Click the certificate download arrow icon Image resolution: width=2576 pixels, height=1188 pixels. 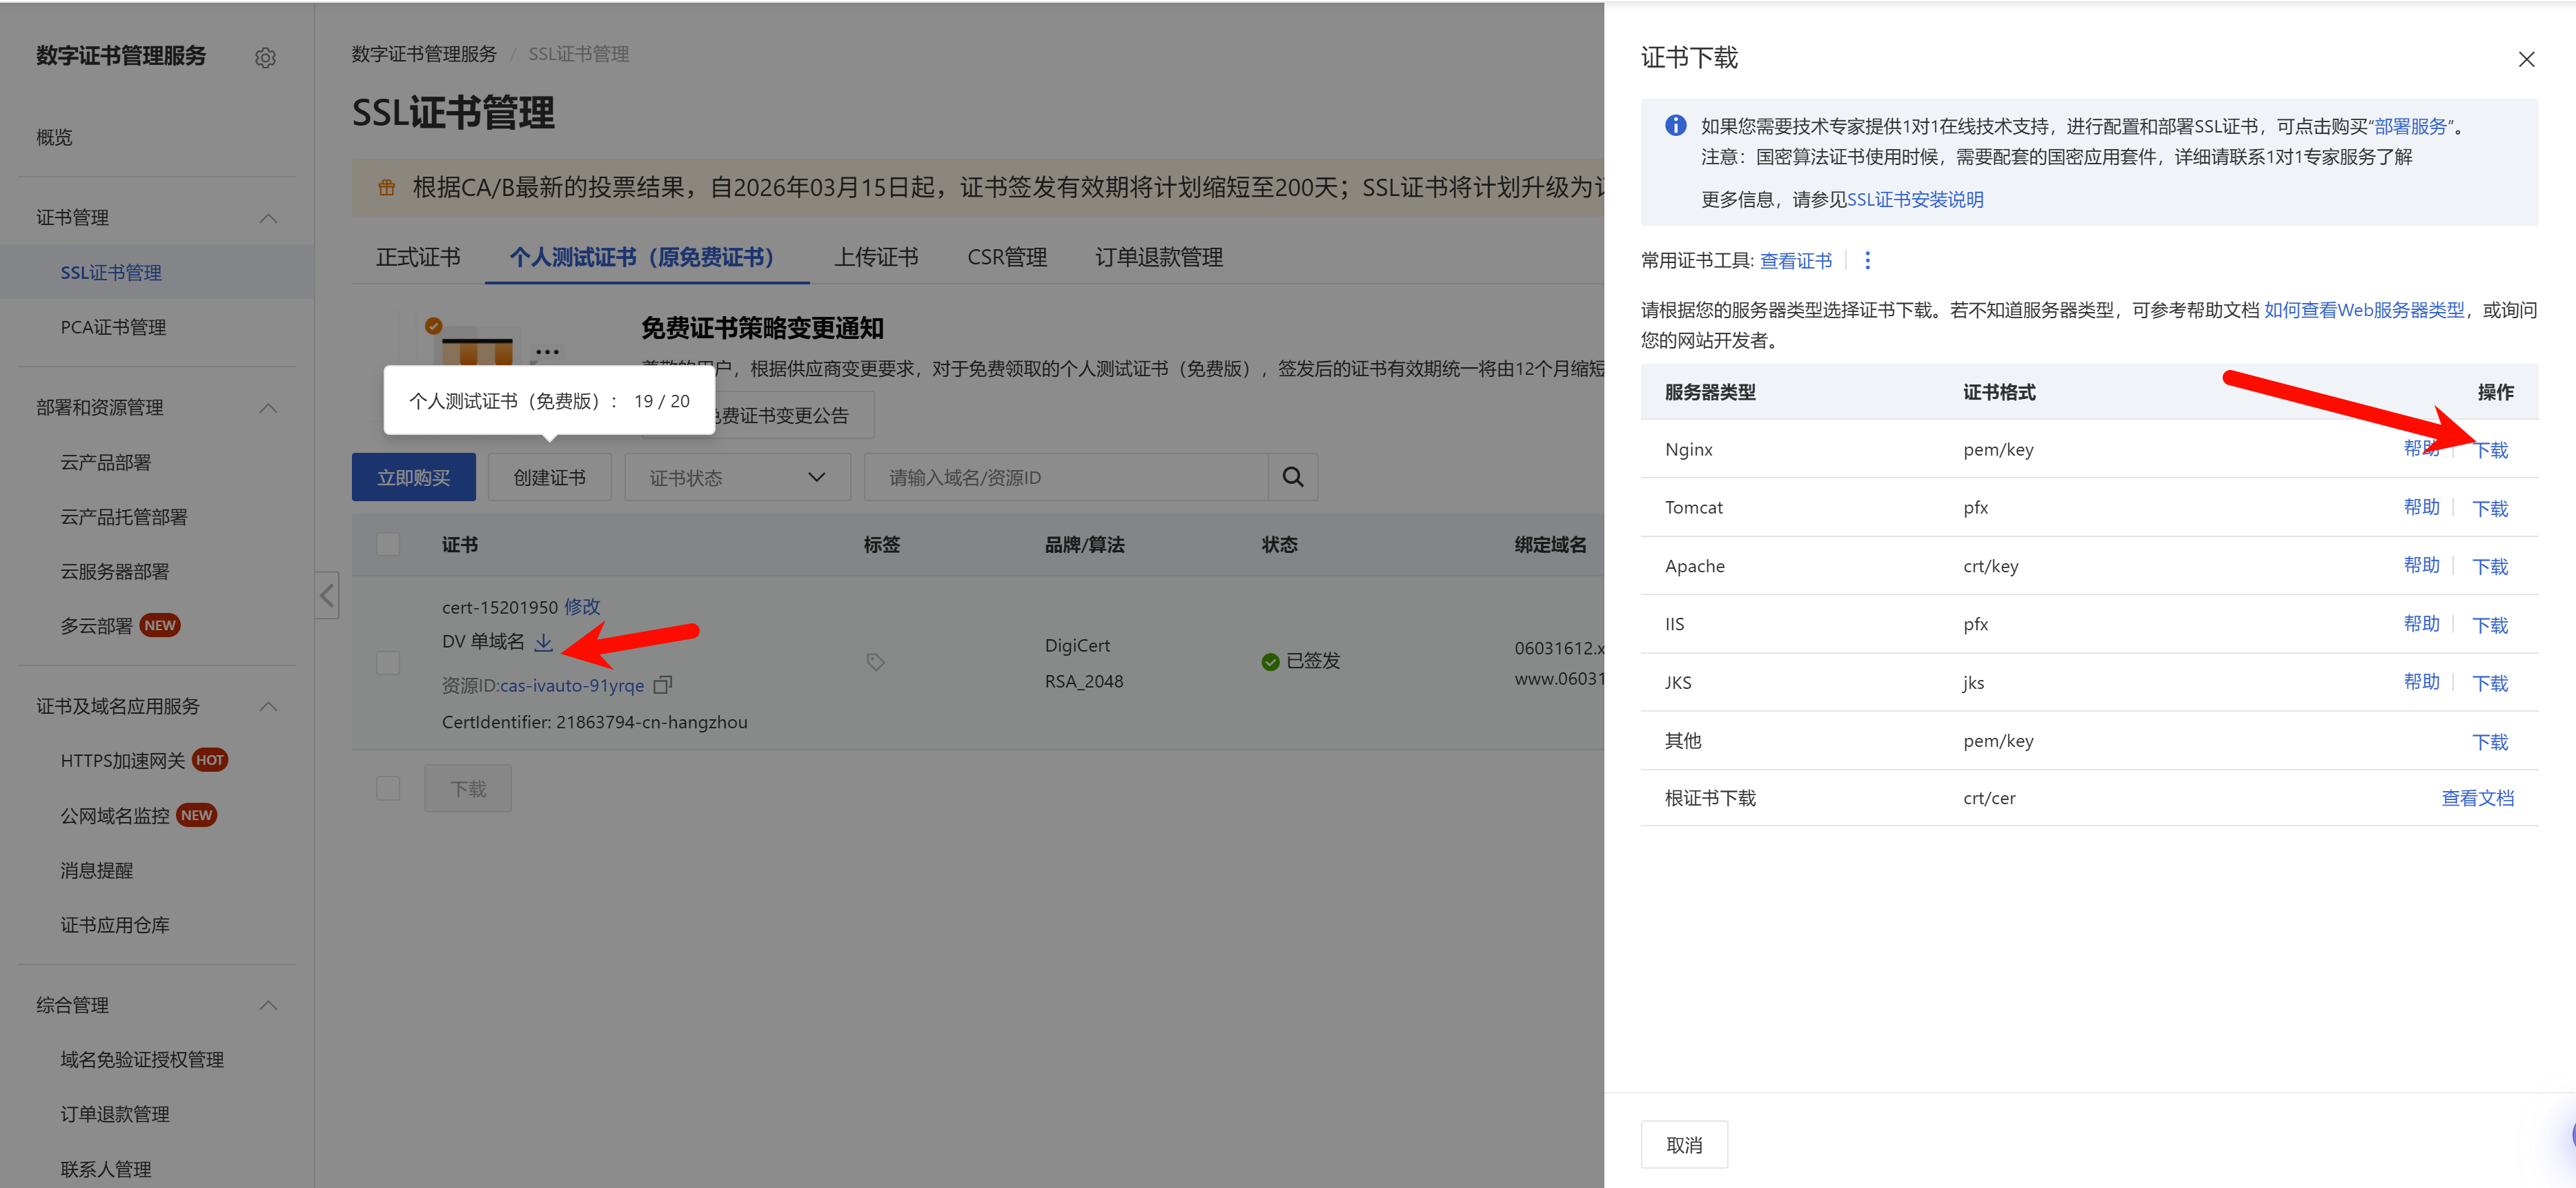543,642
